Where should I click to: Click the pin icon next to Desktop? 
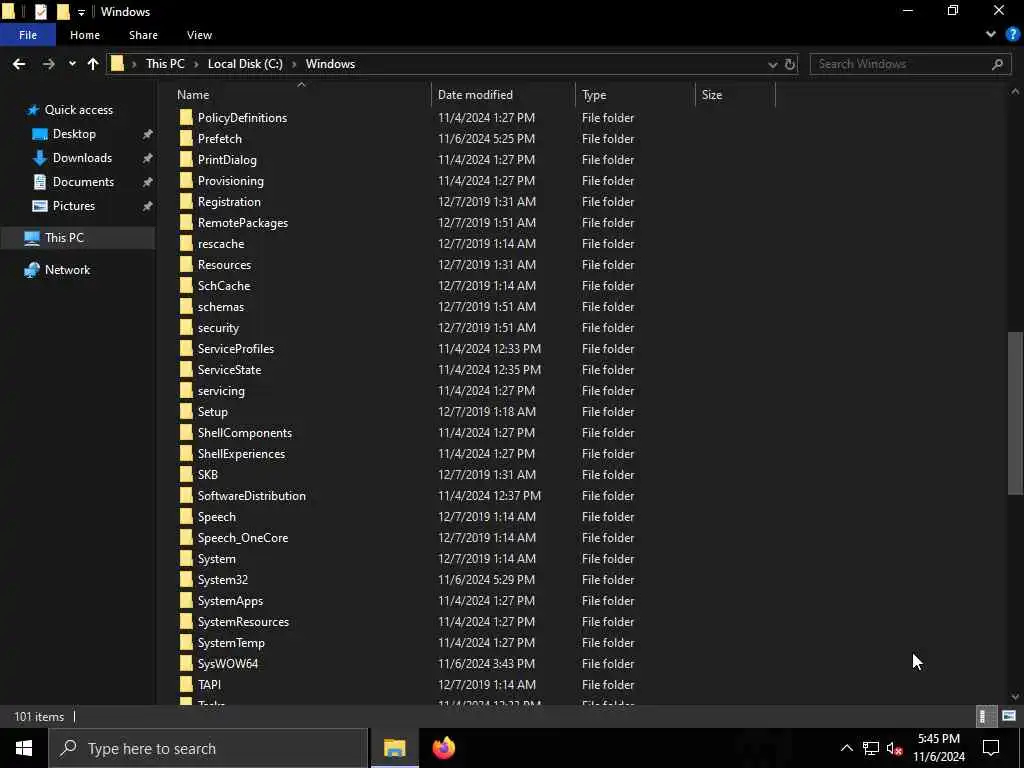point(148,134)
